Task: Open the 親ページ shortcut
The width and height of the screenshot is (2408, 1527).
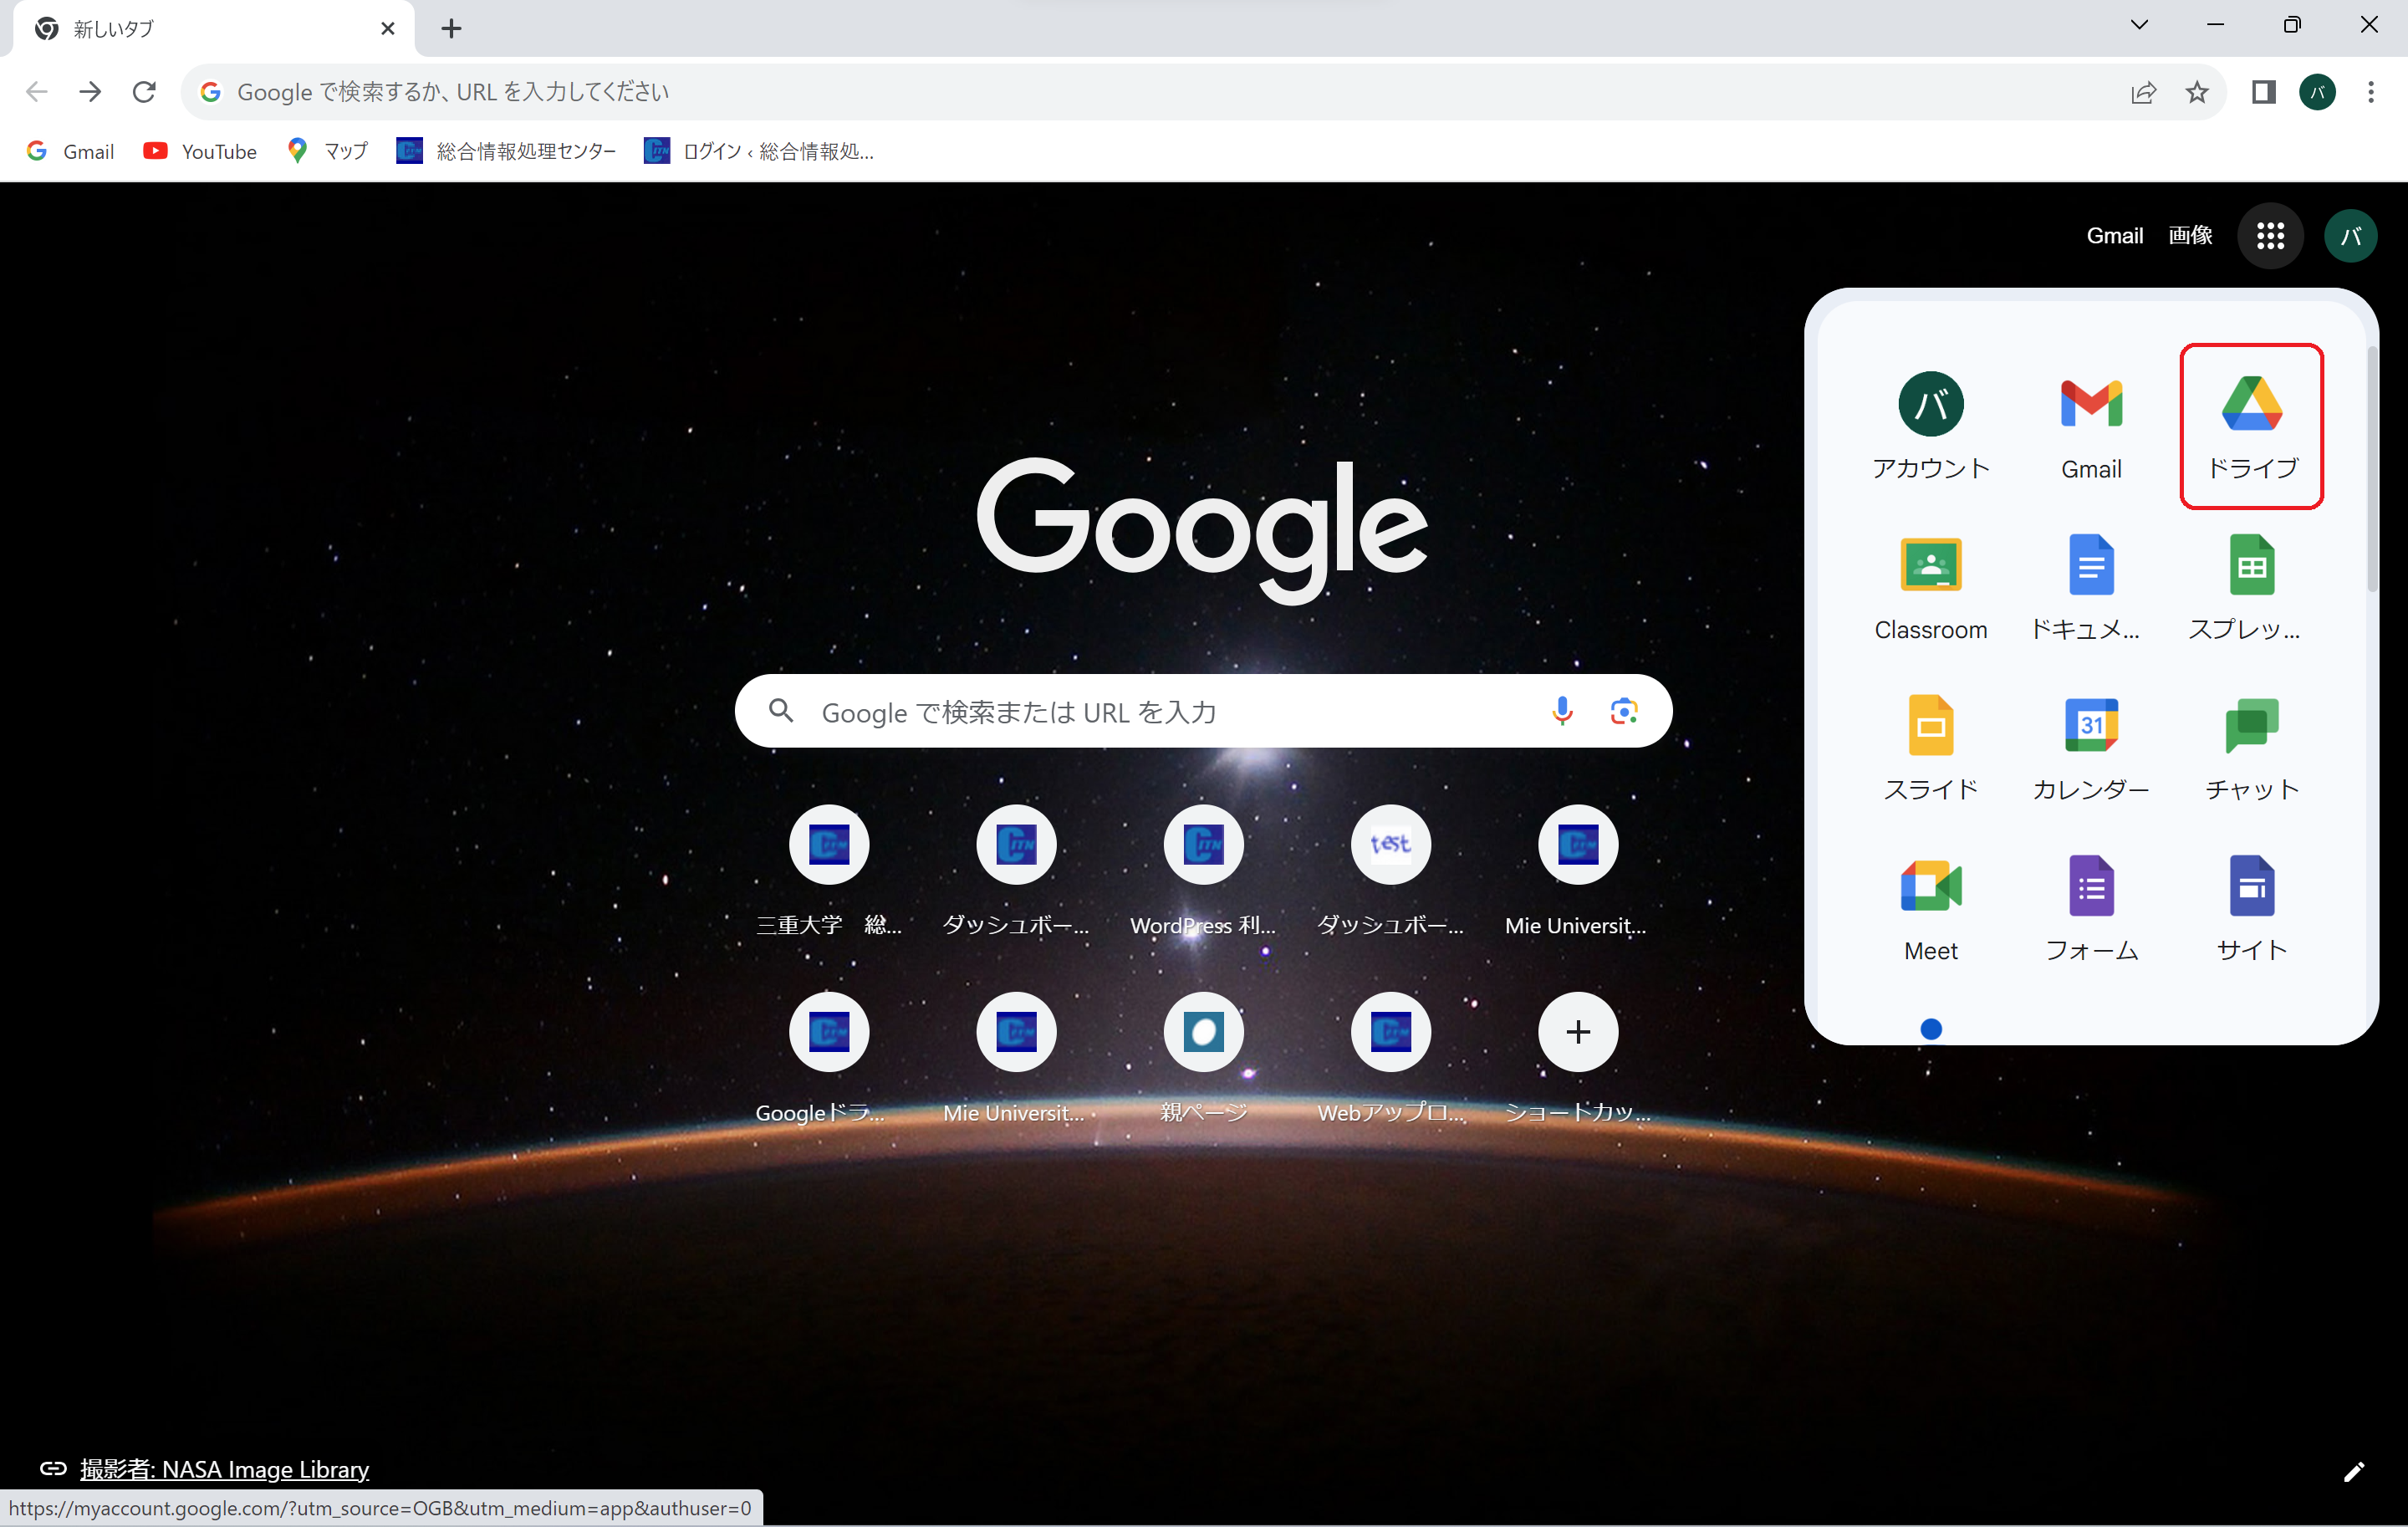Action: (x=1203, y=1058)
